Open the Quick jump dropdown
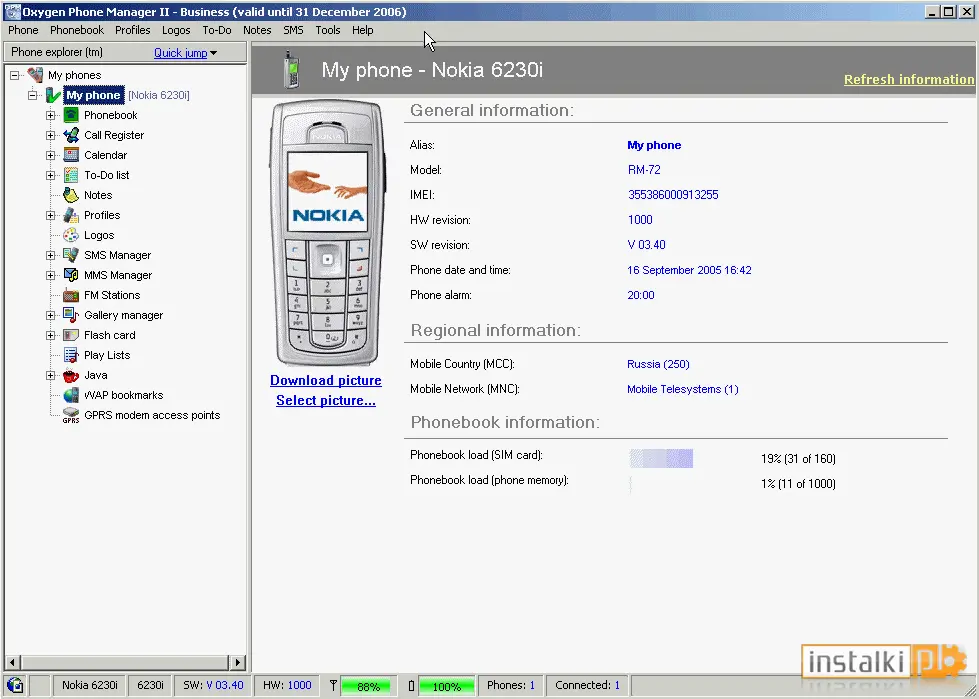 [185, 53]
